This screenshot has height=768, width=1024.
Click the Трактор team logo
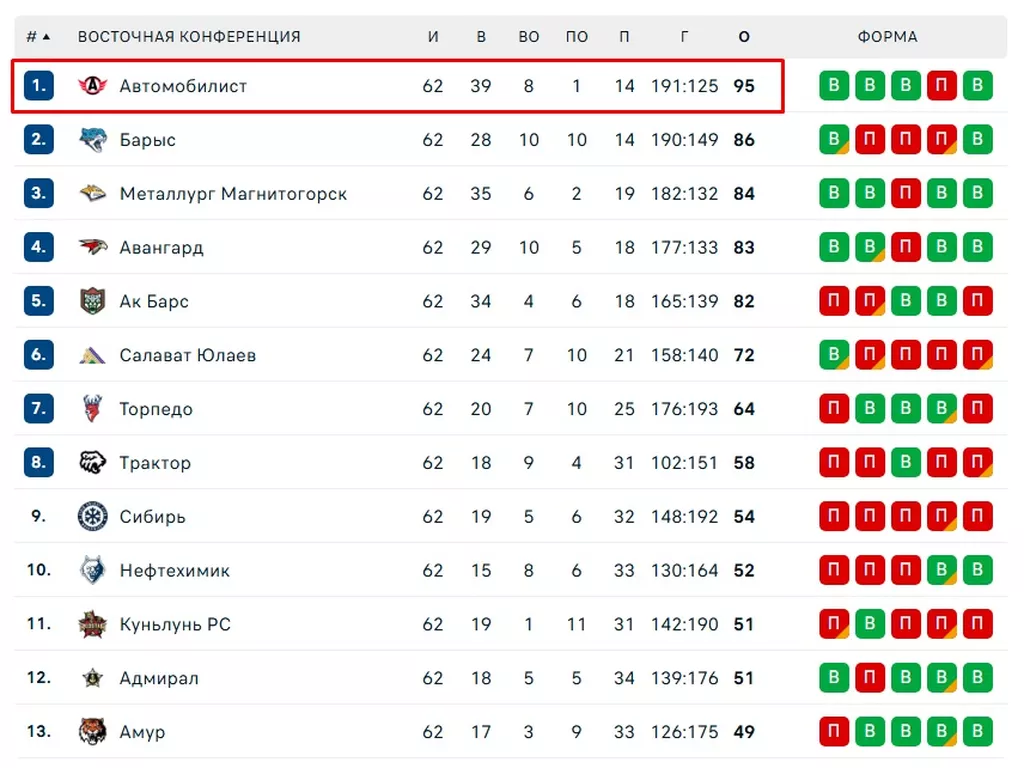[x=93, y=463]
